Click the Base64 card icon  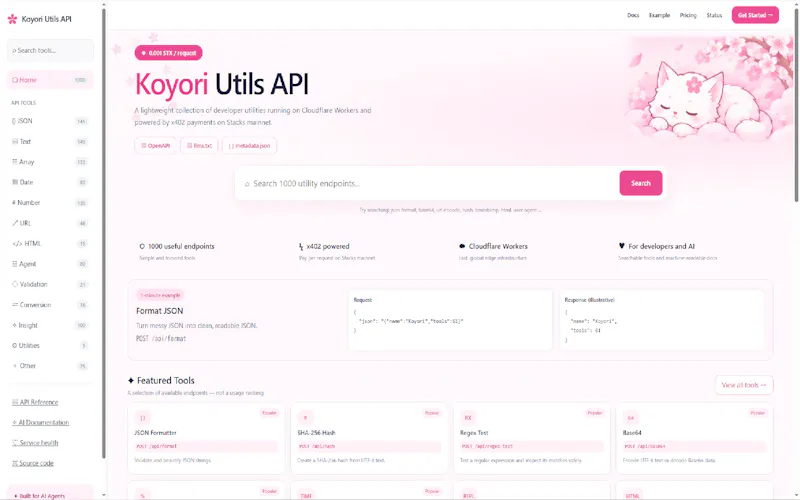(x=631, y=417)
